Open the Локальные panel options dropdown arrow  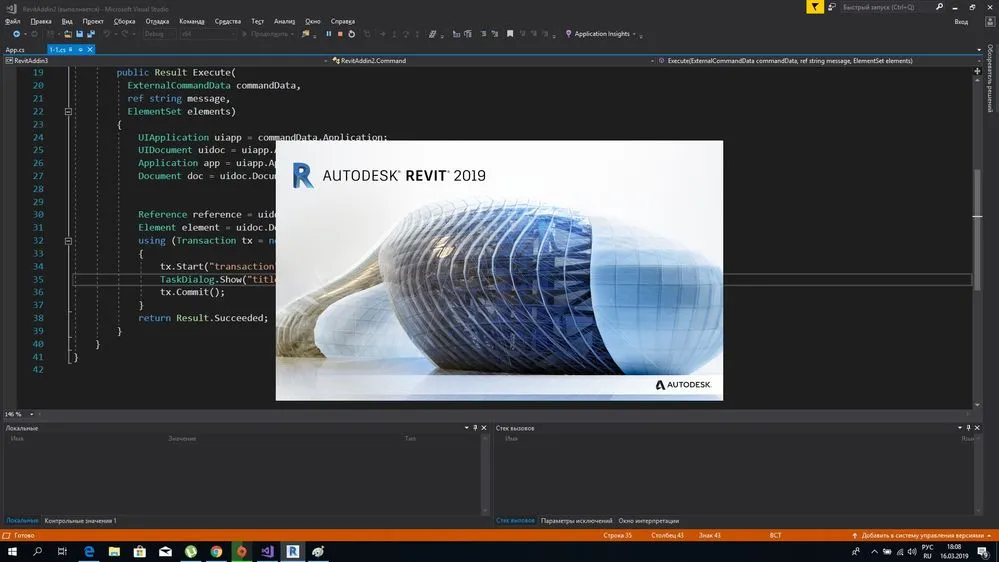pos(466,428)
